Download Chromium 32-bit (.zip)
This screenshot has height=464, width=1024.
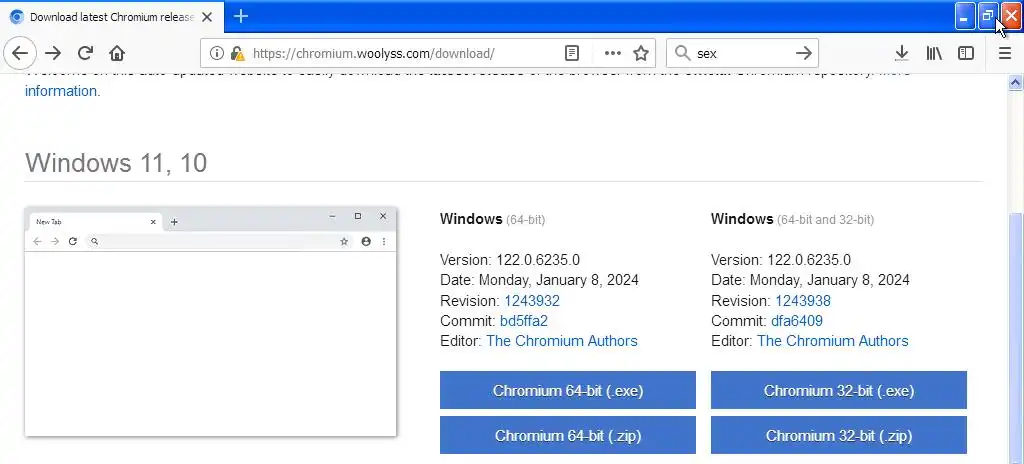(839, 435)
